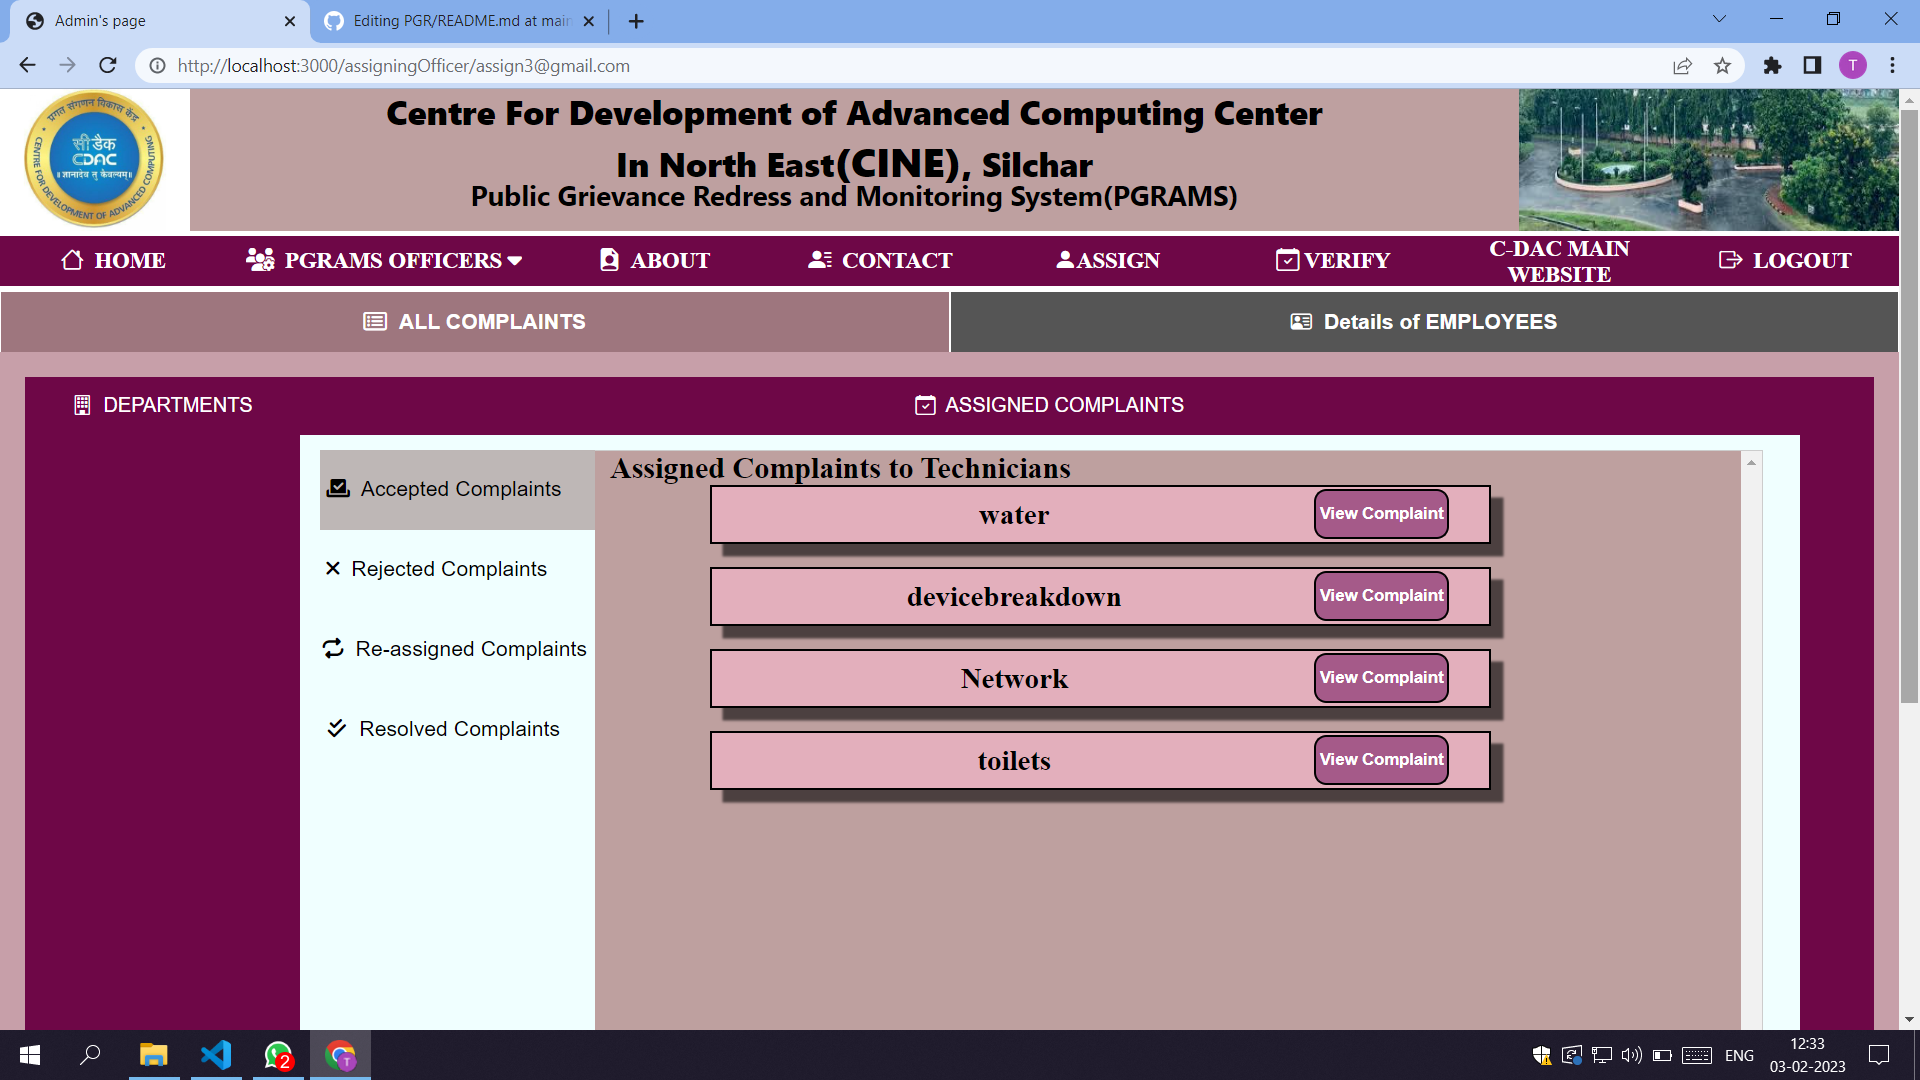This screenshot has height=1080, width=1920.
Task: Bookmark this page with star icon
Action: coord(1722,66)
